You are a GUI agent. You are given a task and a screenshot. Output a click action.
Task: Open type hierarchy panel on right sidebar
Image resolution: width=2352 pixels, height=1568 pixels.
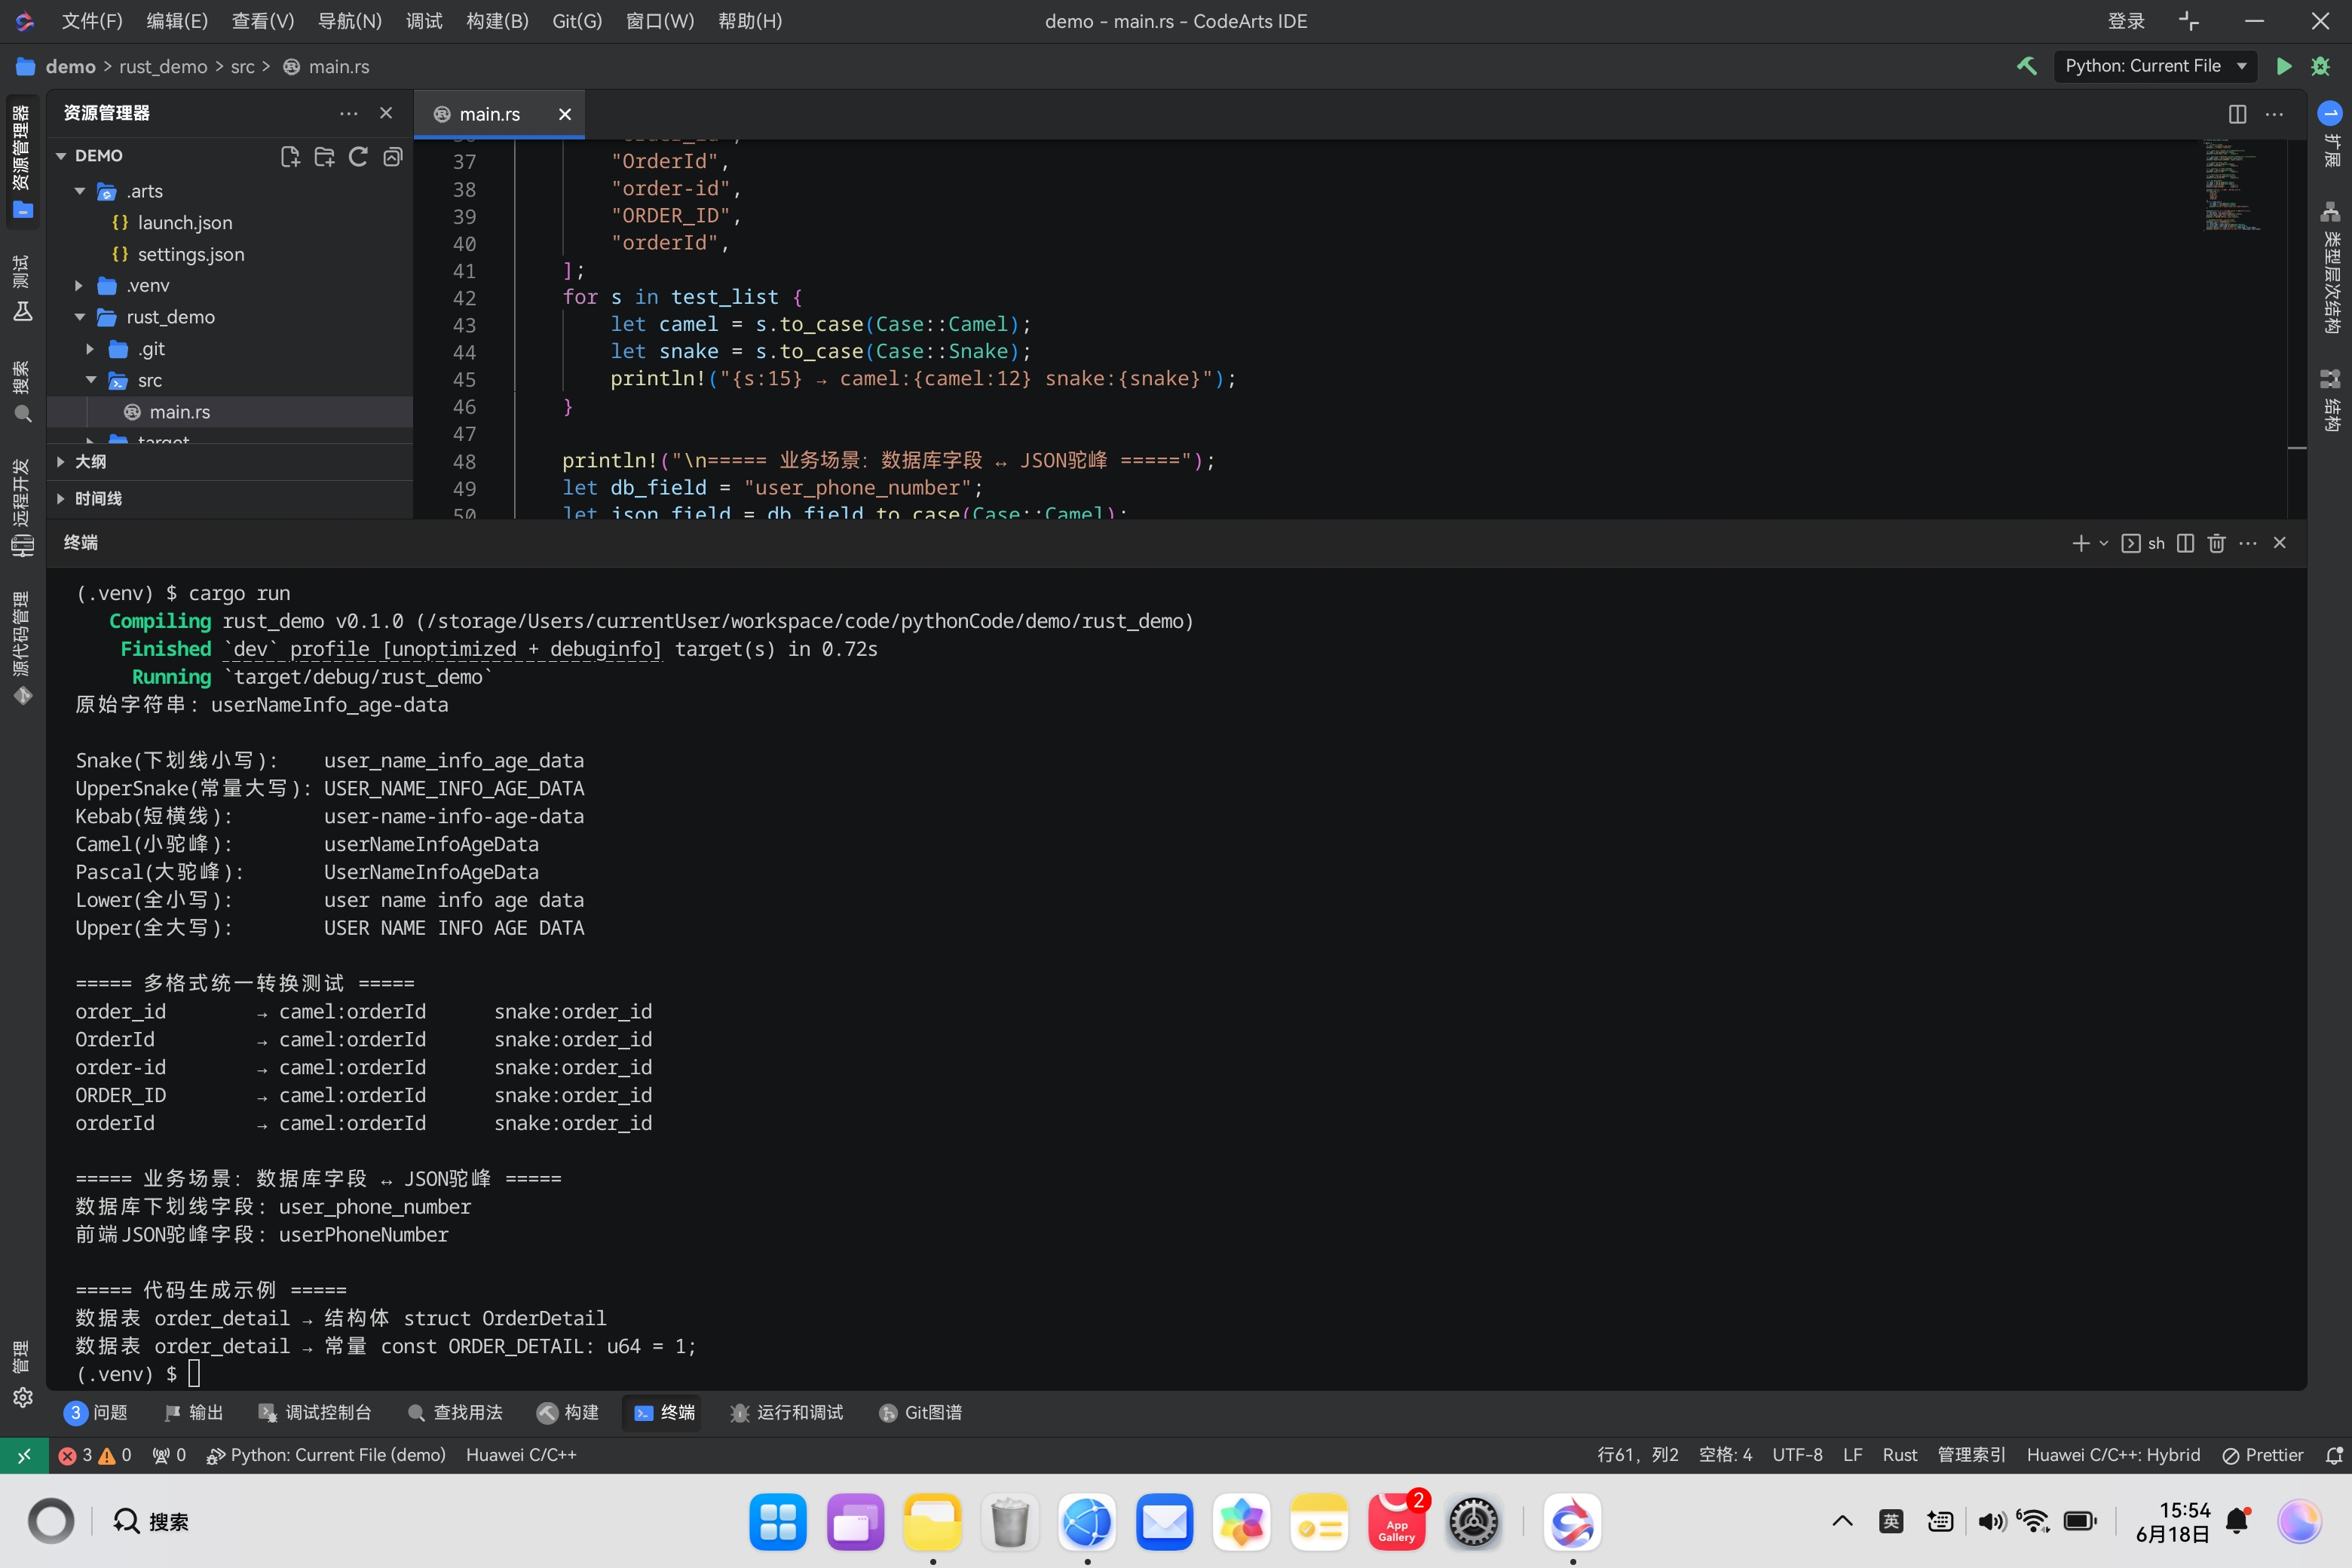pyautogui.click(x=2330, y=268)
